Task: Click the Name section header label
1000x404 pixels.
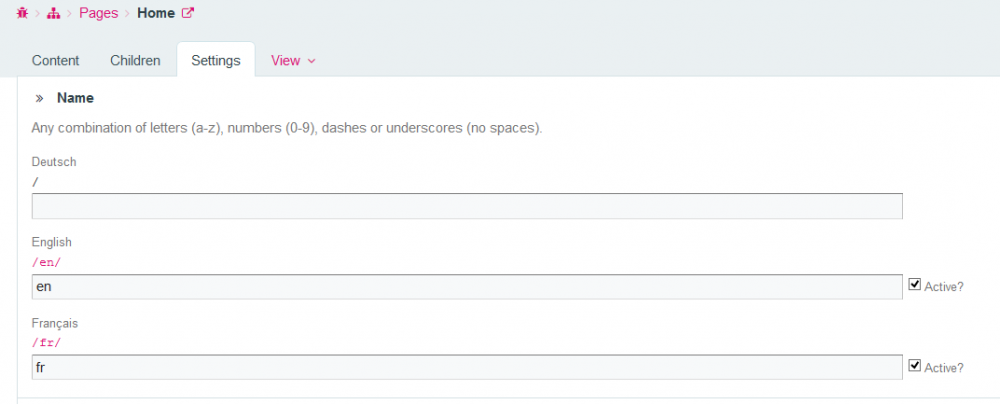Action: pos(75,98)
